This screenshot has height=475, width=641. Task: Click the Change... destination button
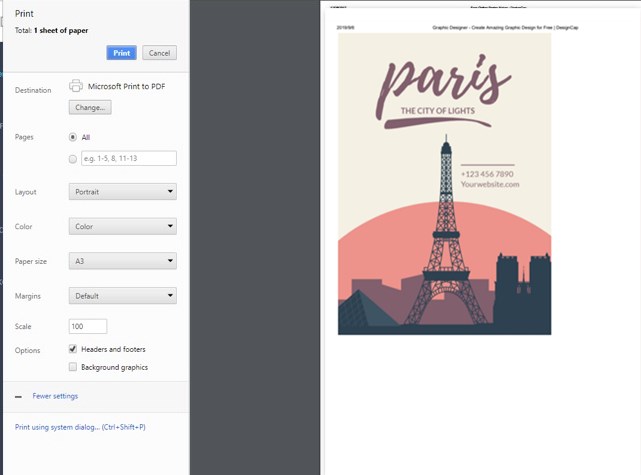tap(90, 107)
